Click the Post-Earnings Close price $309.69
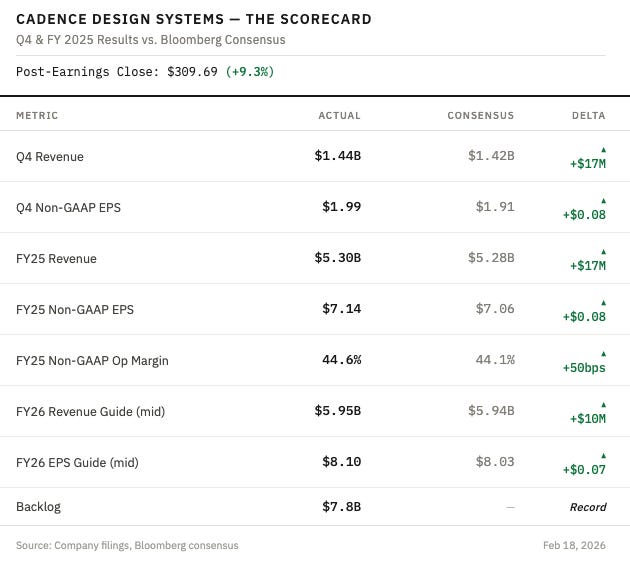 (190, 72)
